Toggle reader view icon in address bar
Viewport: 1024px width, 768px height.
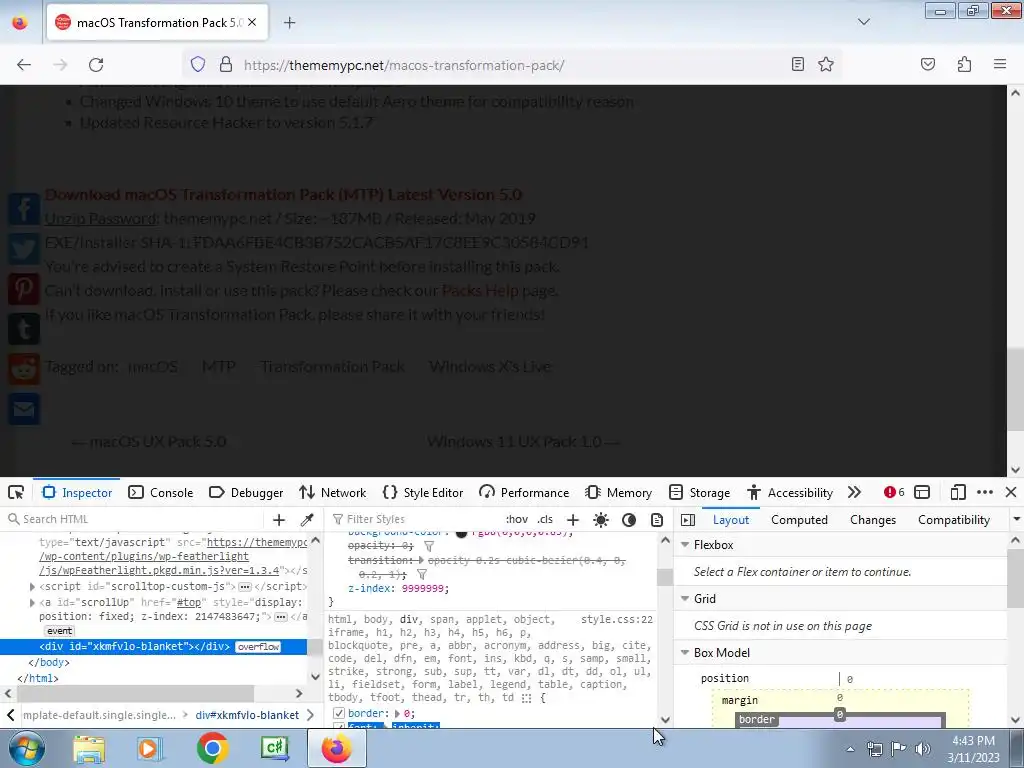[797, 64]
